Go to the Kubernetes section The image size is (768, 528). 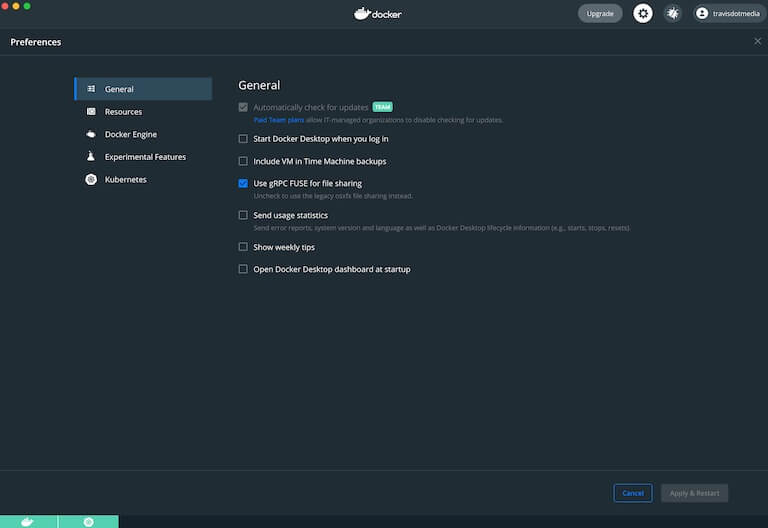point(143,179)
